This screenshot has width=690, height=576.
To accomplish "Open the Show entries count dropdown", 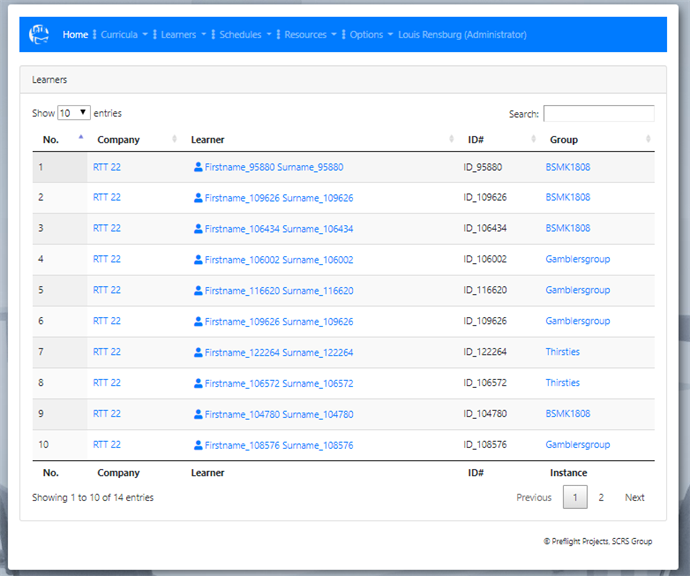I will click(74, 113).
